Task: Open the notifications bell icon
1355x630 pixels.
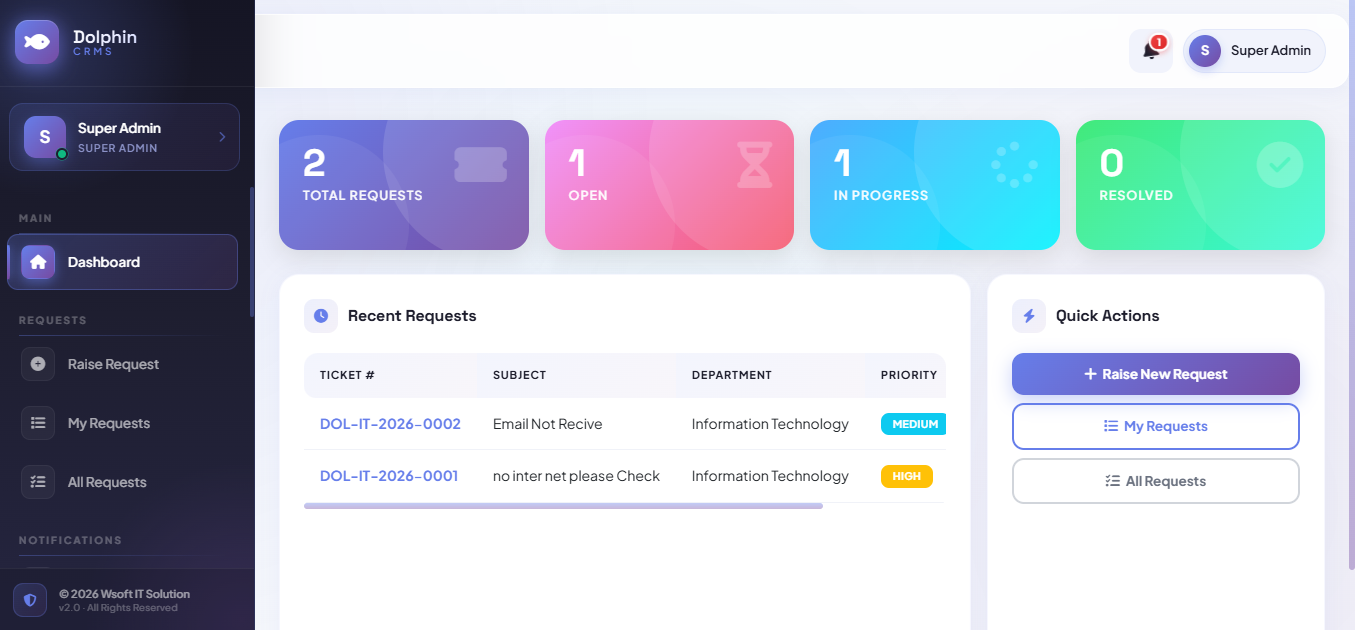Action: click(x=1151, y=51)
